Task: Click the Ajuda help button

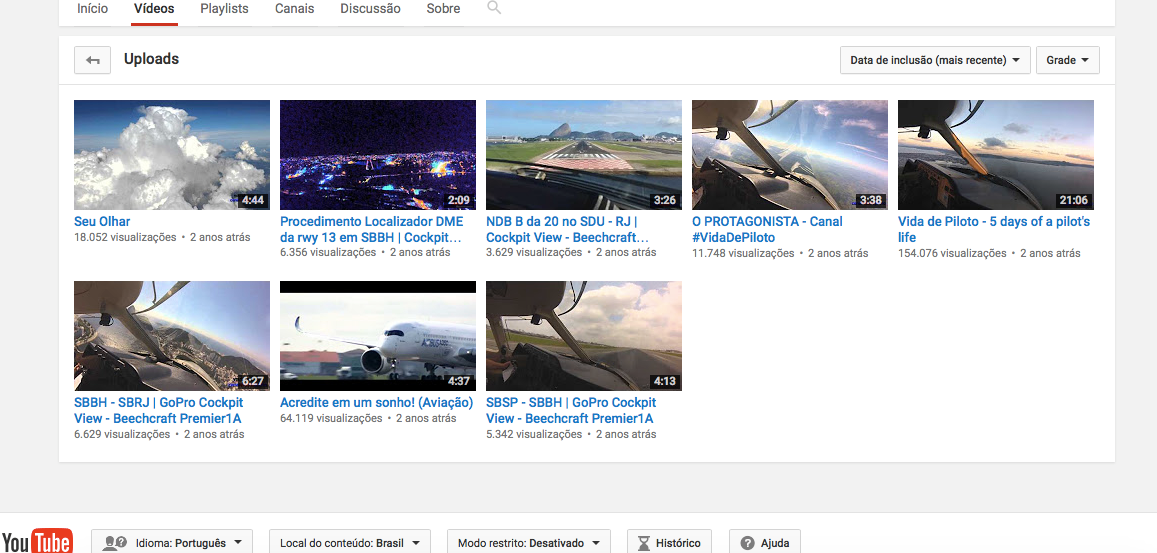Action: 764,543
